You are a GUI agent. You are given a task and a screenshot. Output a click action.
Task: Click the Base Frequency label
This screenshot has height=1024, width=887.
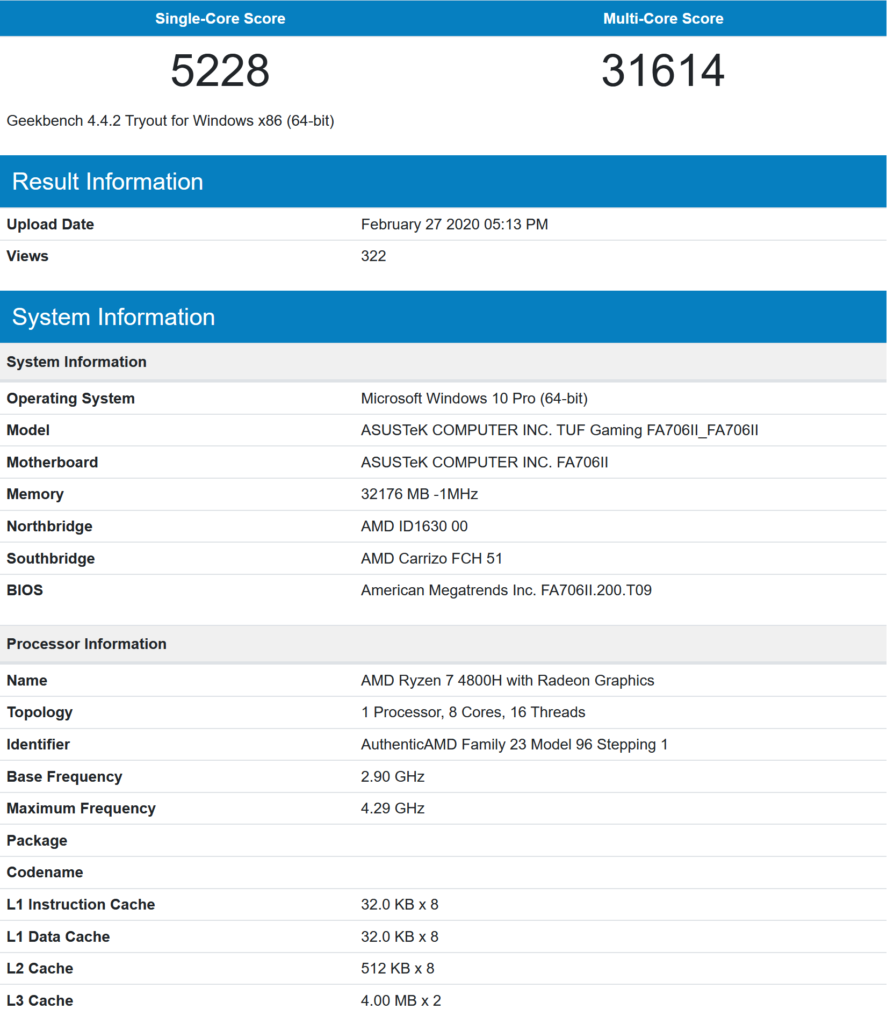coord(65,776)
